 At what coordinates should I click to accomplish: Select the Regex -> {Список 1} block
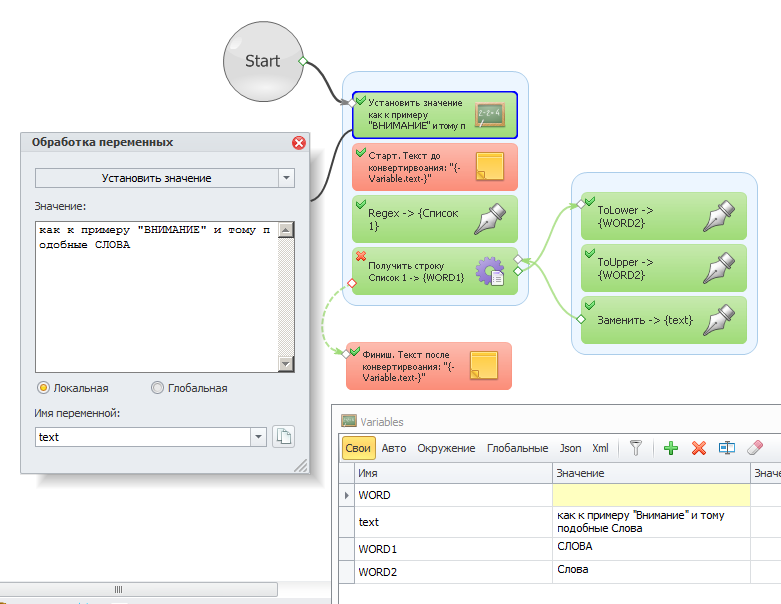point(435,219)
